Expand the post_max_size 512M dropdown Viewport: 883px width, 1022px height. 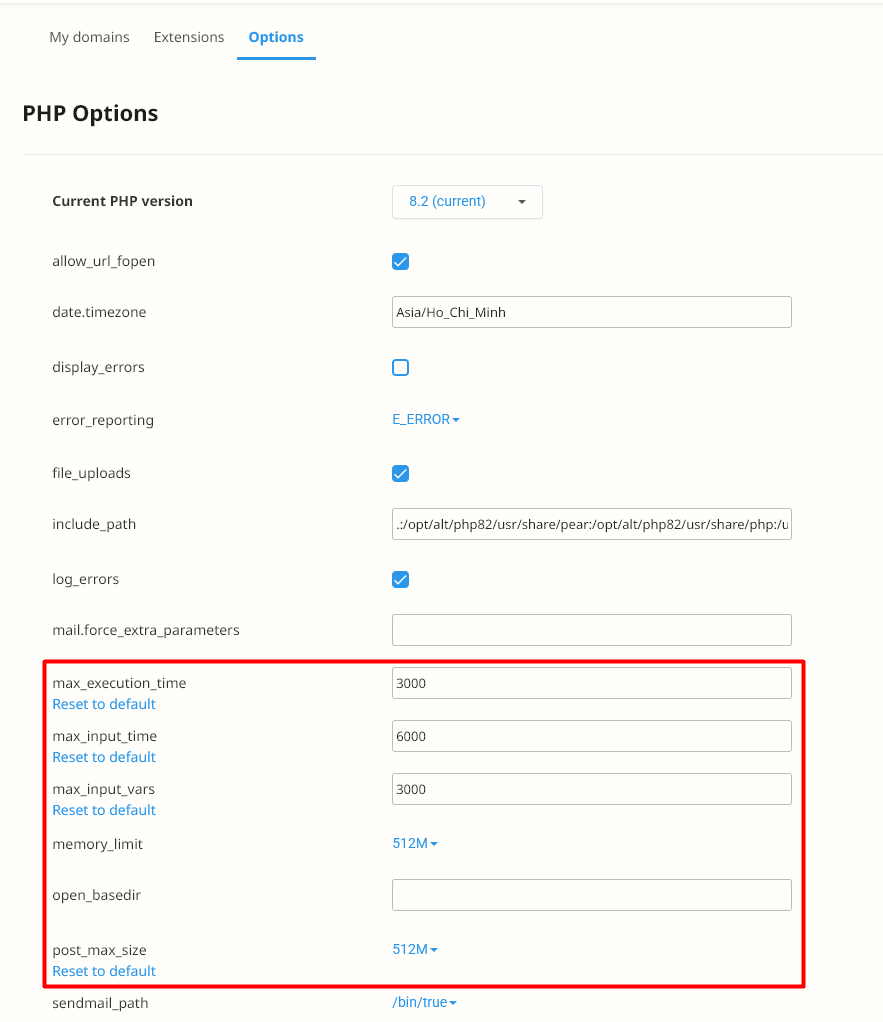(415, 950)
